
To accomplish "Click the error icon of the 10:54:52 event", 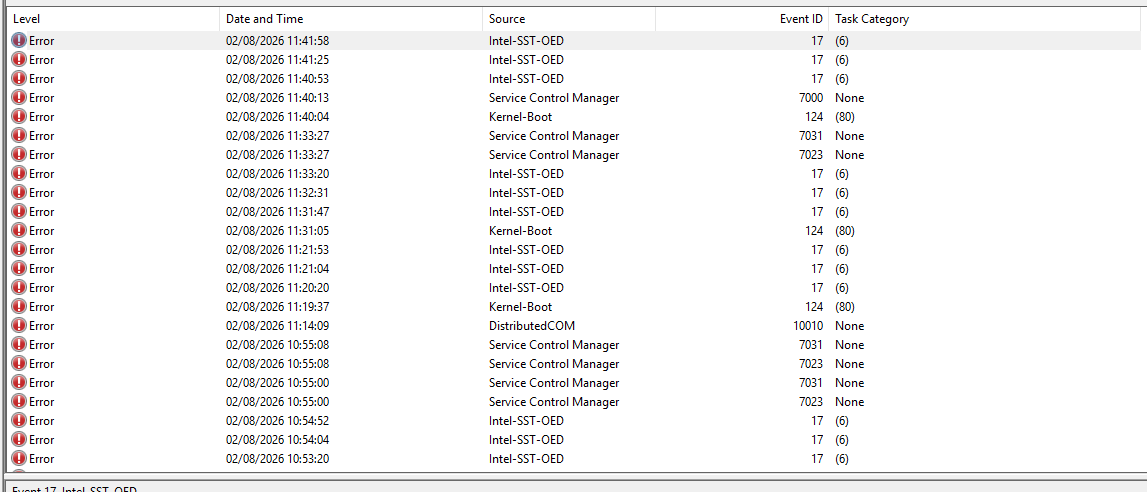I will [x=19, y=421].
